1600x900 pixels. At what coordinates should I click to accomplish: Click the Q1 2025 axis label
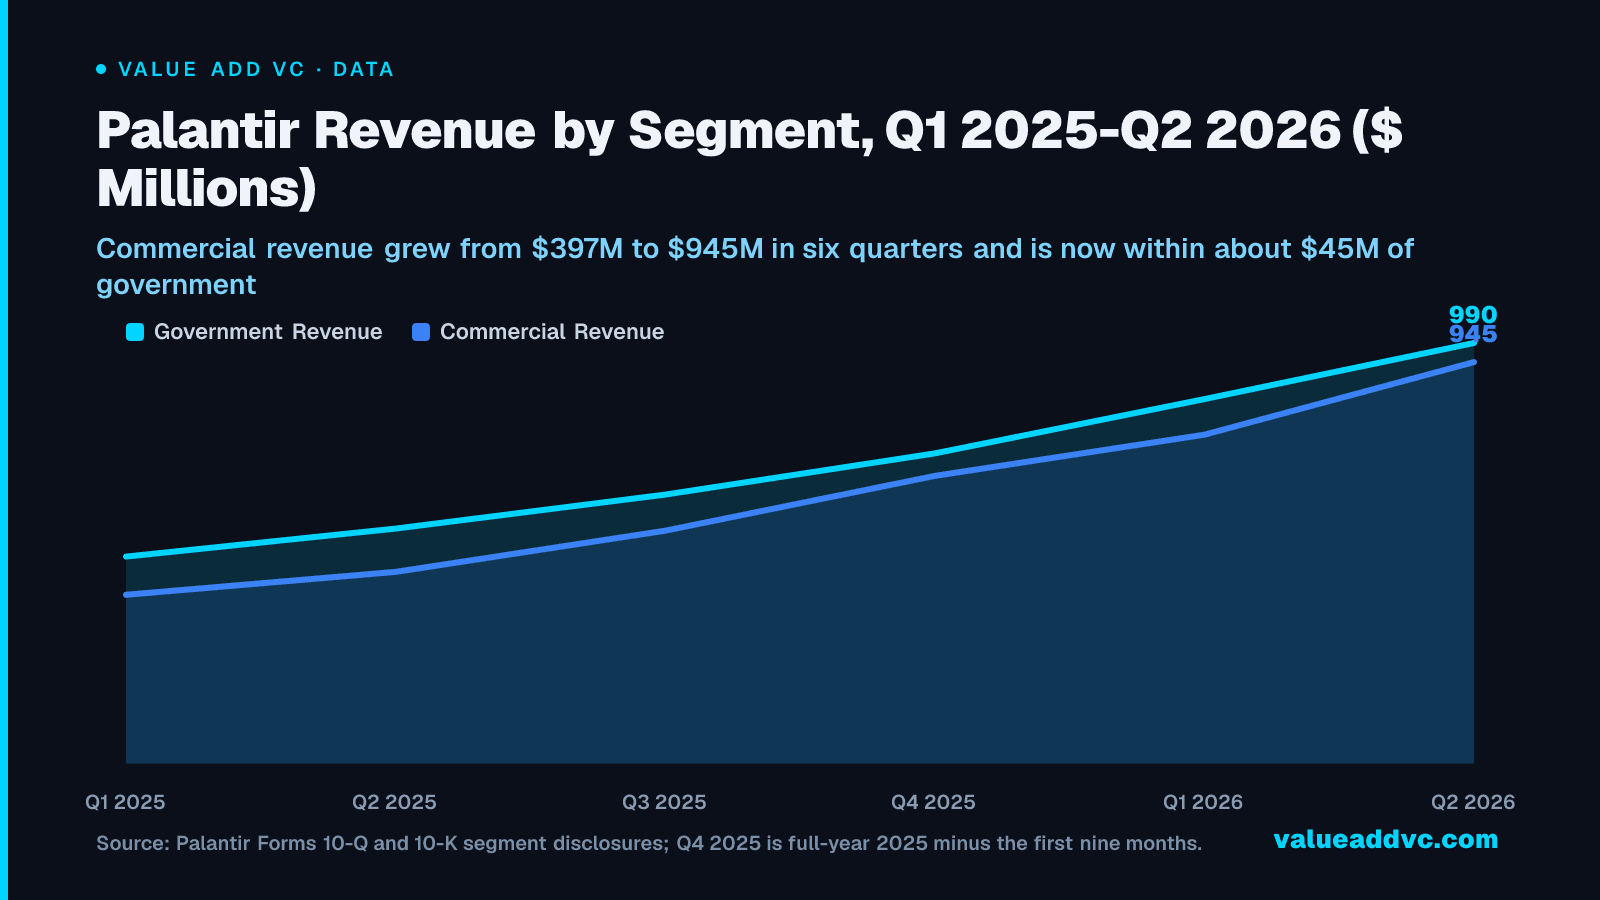point(125,802)
